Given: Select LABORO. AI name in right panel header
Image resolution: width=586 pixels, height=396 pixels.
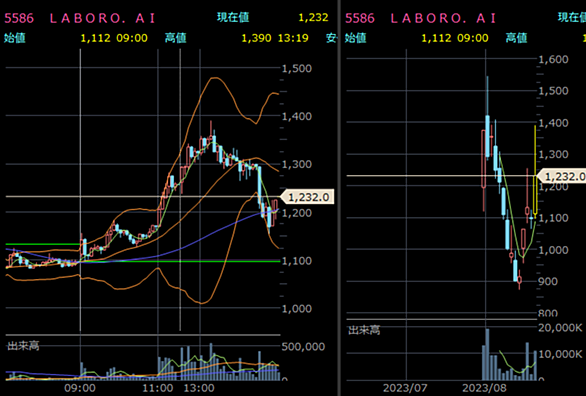Looking at the screenshot, I should [x=443, y=18].
